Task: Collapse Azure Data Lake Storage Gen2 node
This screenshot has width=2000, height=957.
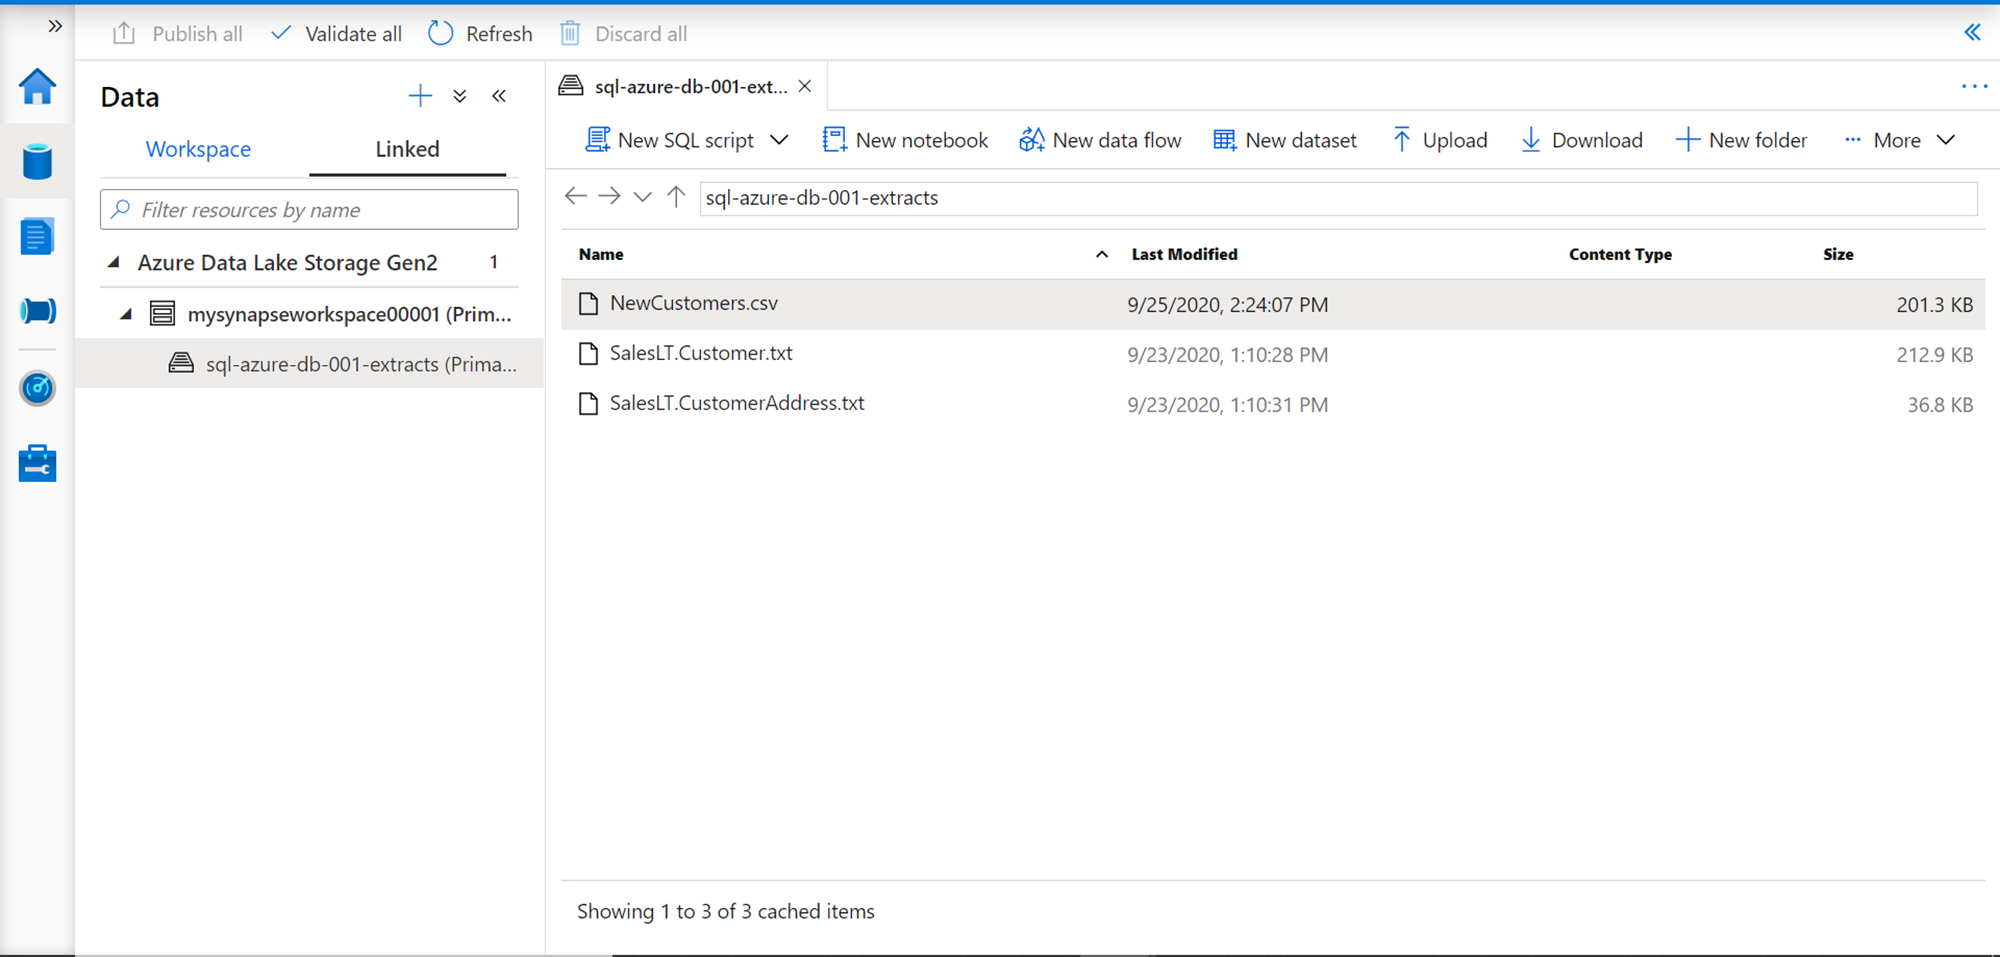Action: coord(114,262)
